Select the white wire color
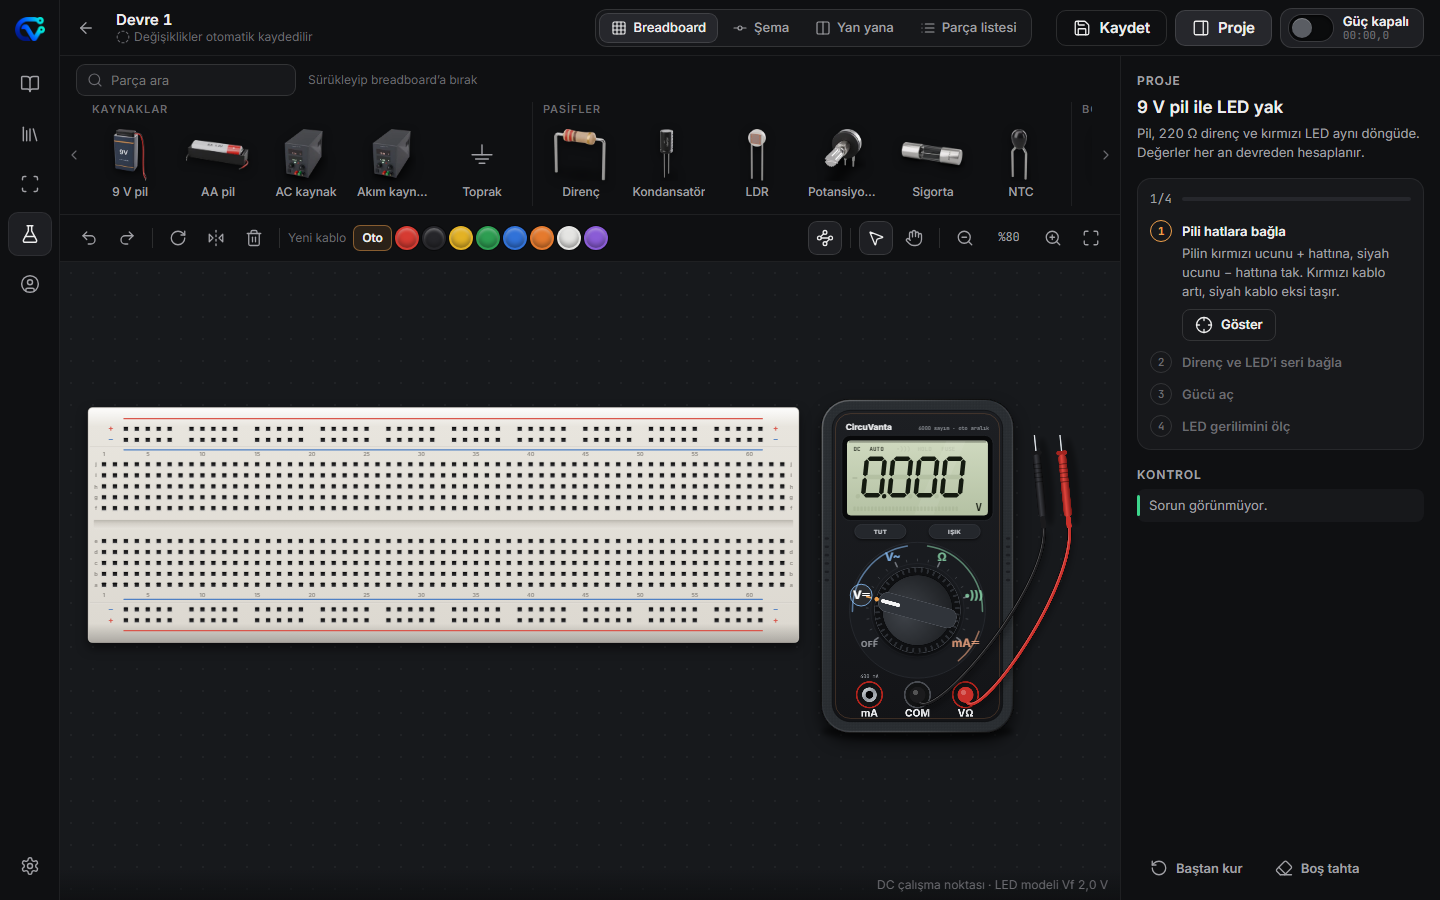This screenshot has width=1440, height=900. 569,238
